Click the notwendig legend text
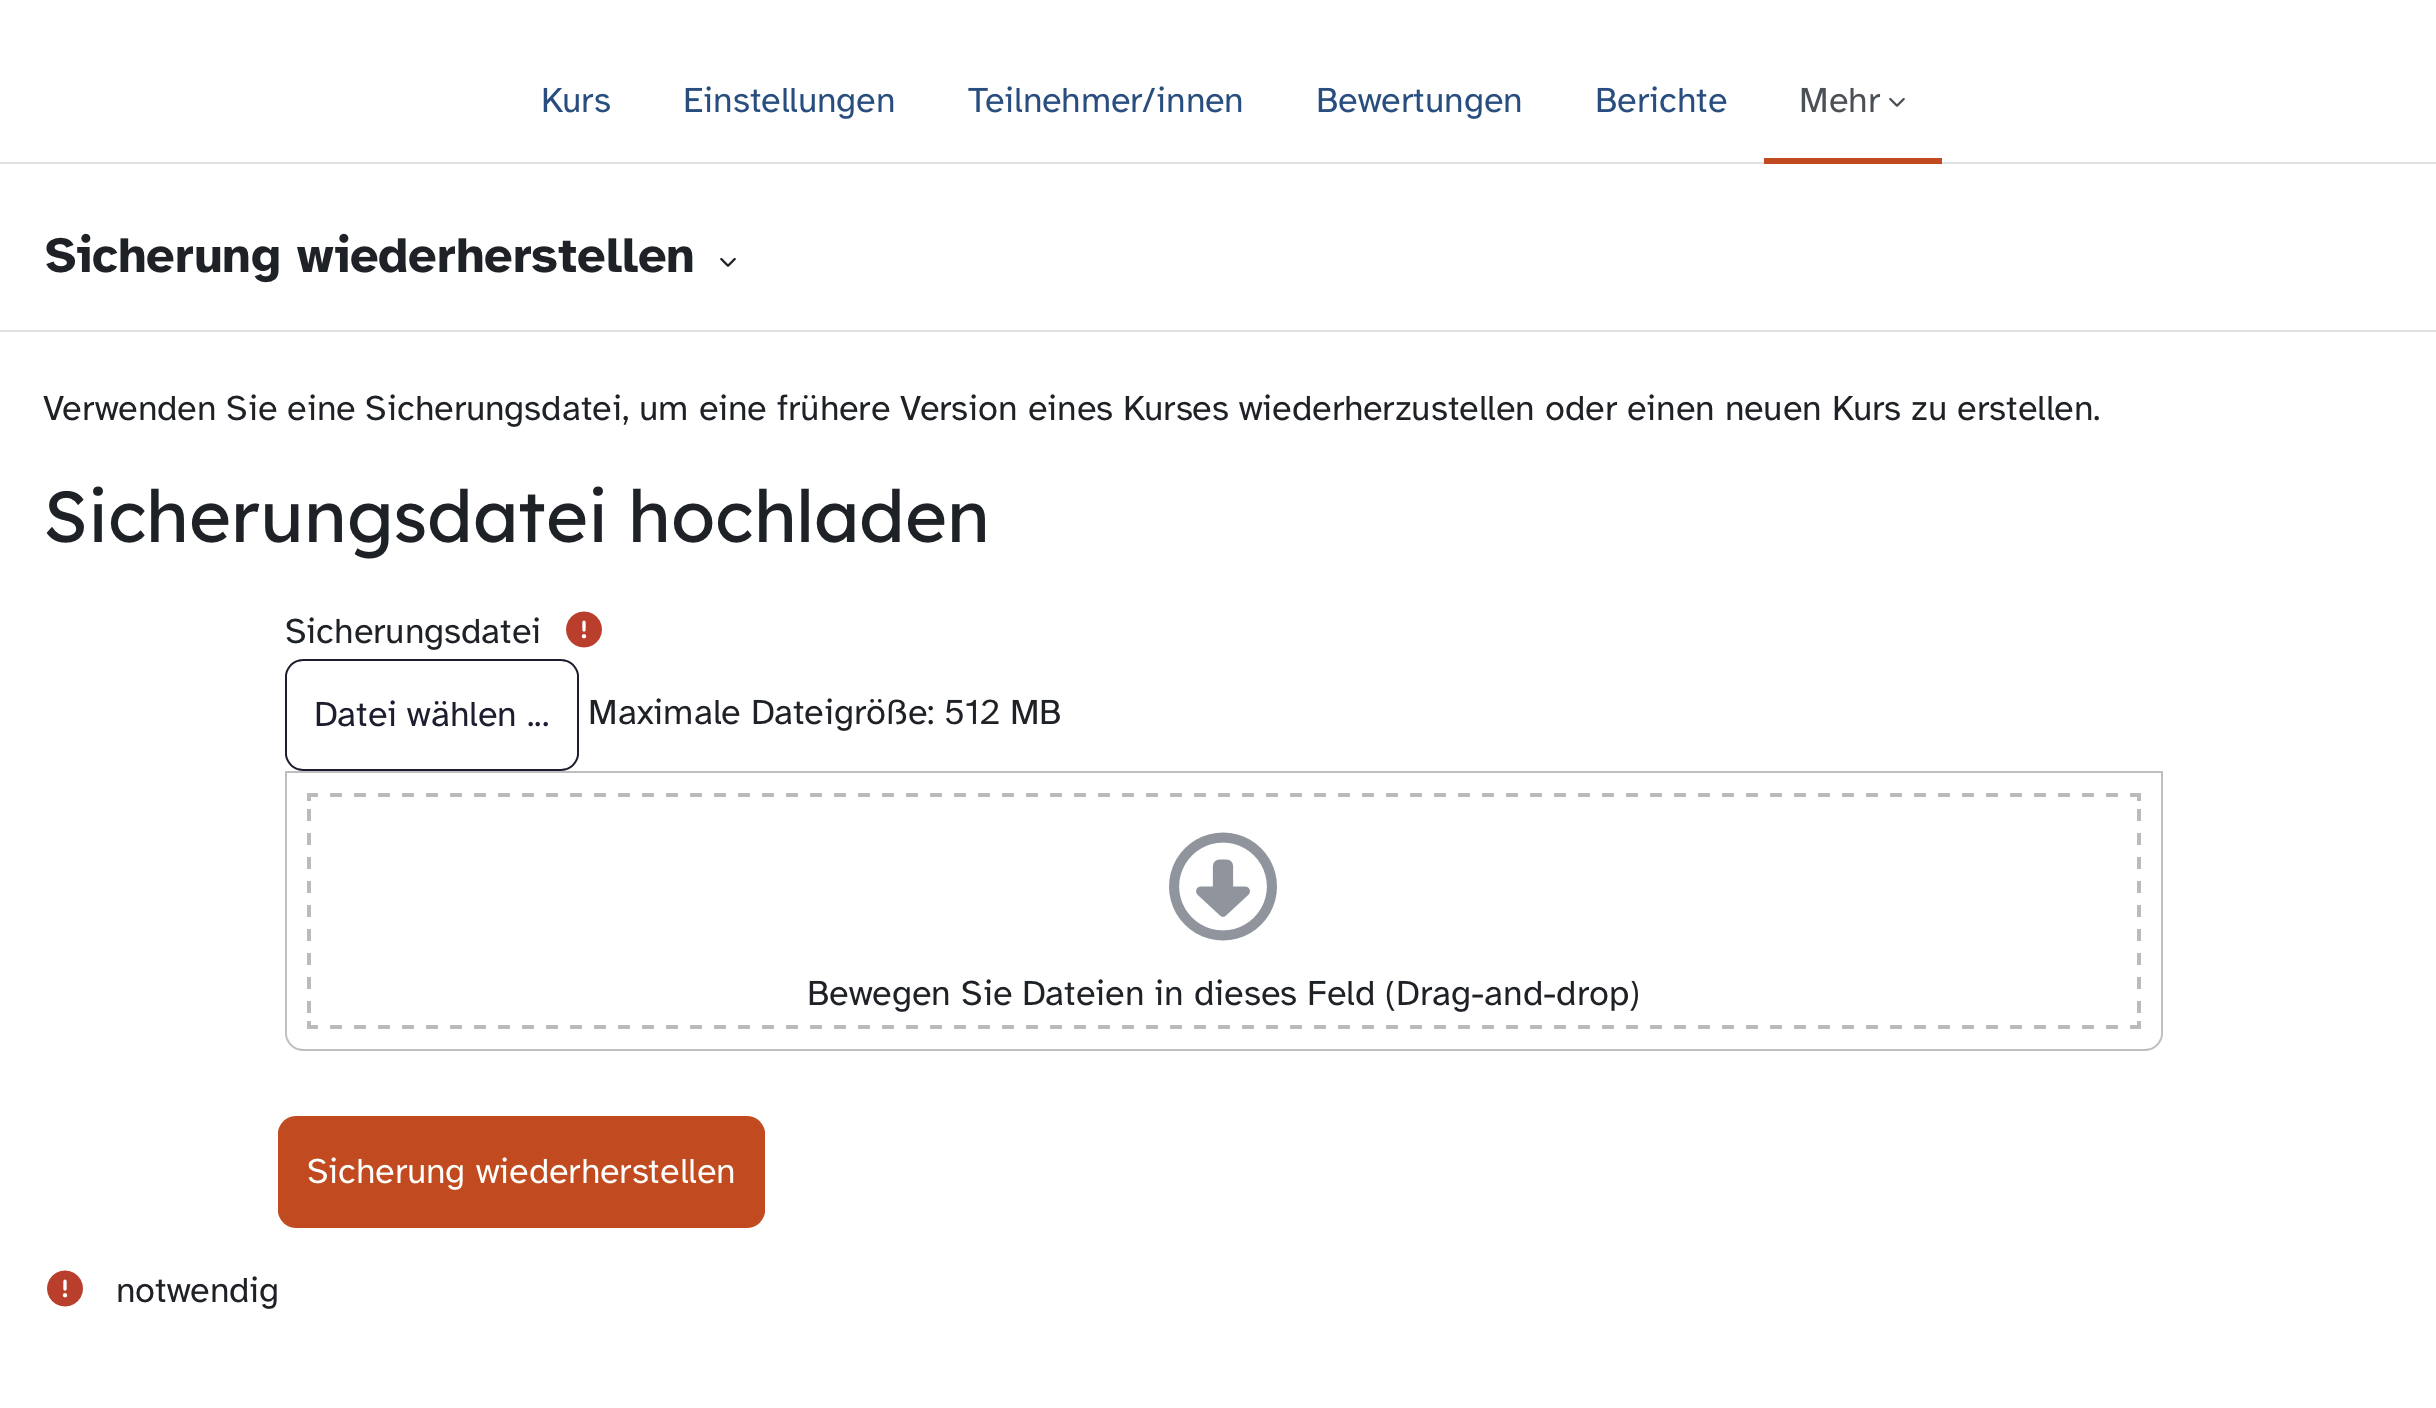2436x1408 pixels. (197, 1290)
